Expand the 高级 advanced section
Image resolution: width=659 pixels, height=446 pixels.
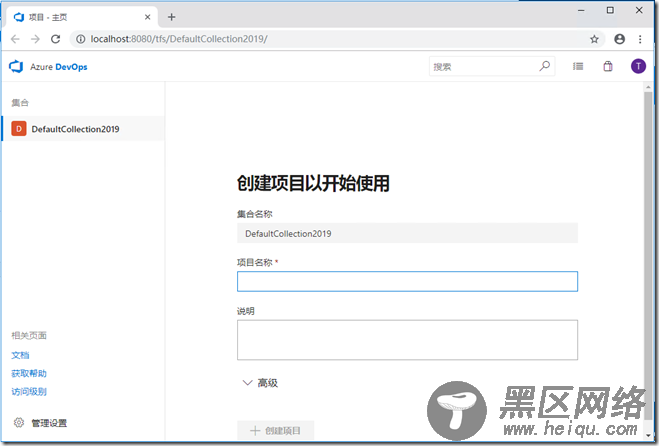260,383
